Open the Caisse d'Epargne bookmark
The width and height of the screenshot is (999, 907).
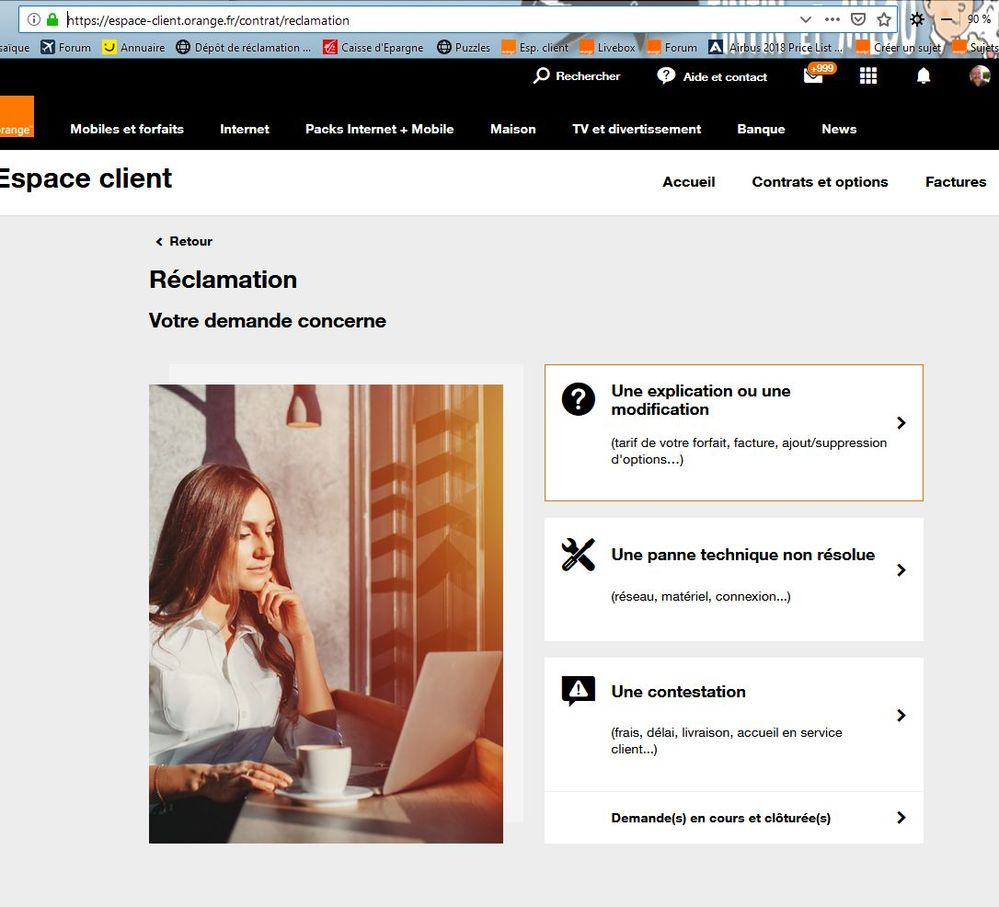[373, 47]
